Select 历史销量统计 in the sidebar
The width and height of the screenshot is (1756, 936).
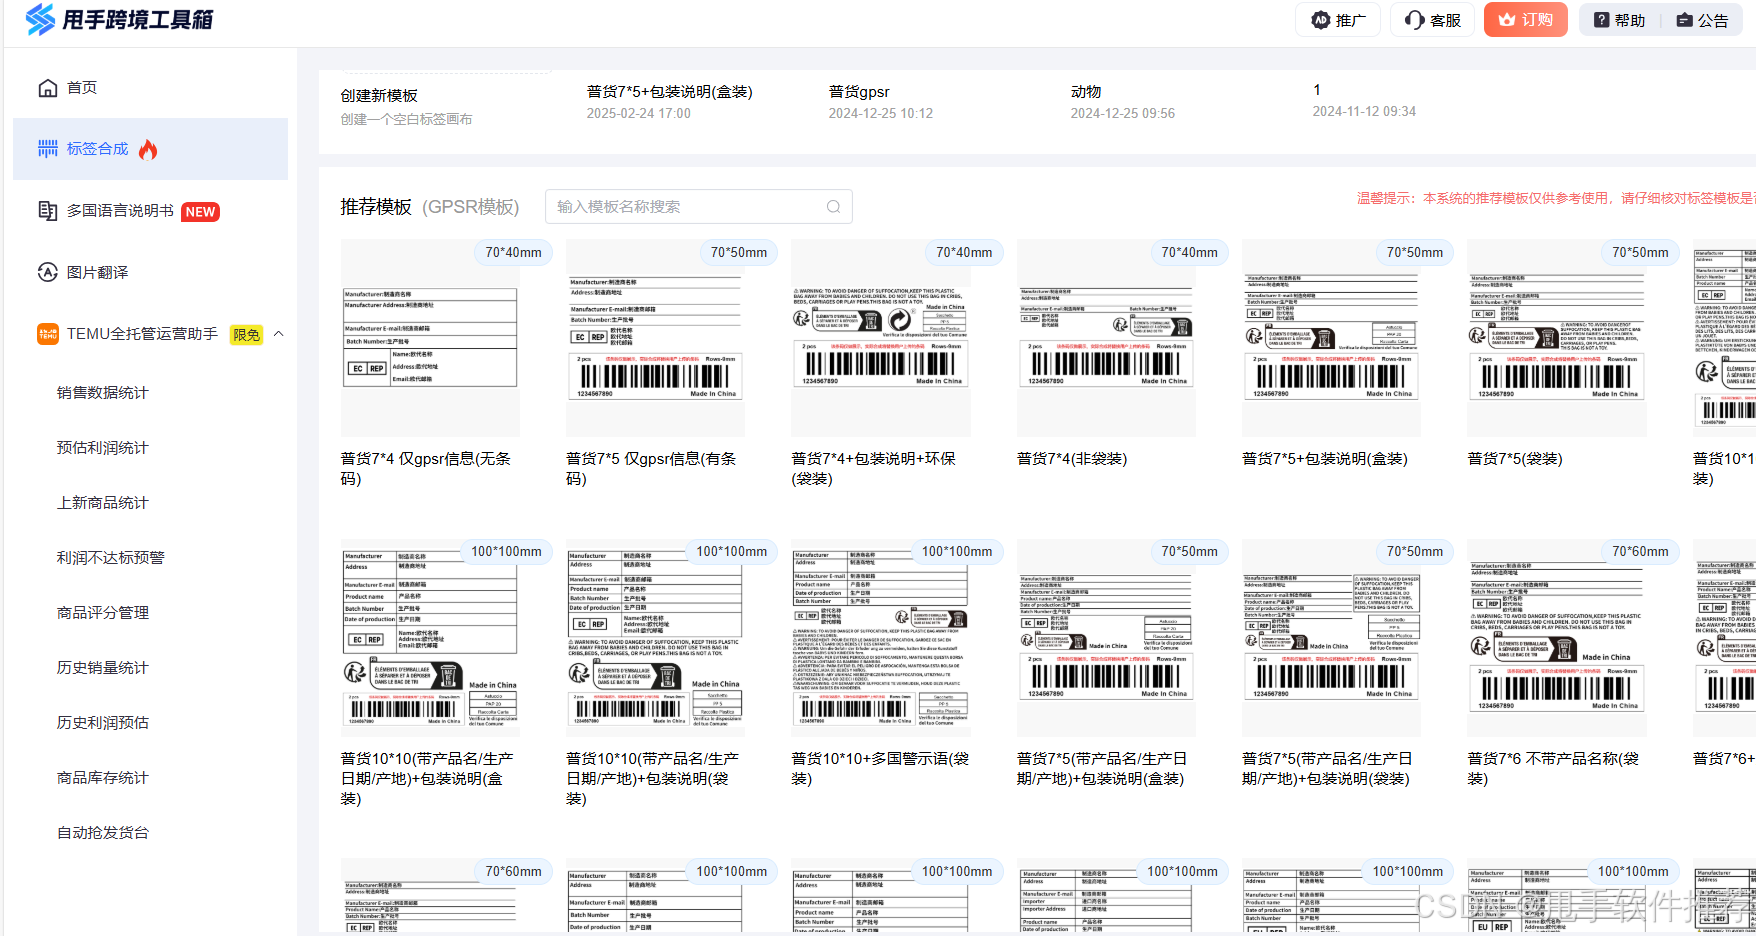coord(102,668)
